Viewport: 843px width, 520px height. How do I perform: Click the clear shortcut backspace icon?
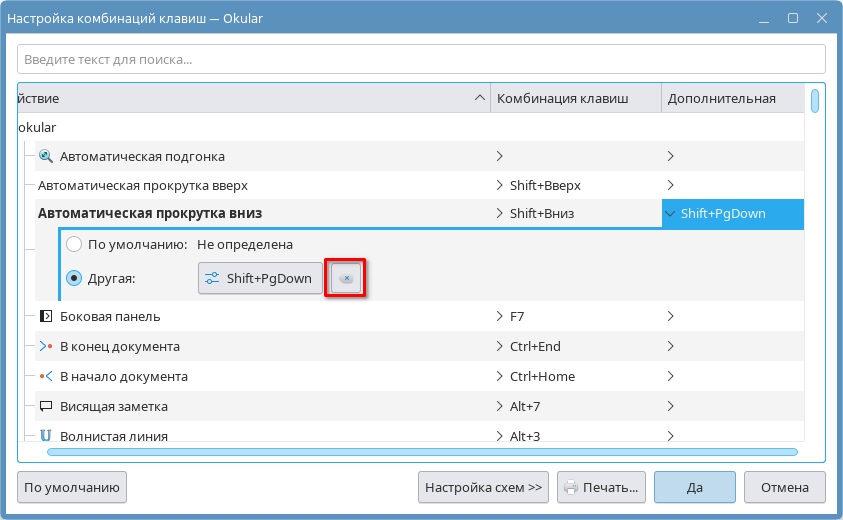click(346, 279)
